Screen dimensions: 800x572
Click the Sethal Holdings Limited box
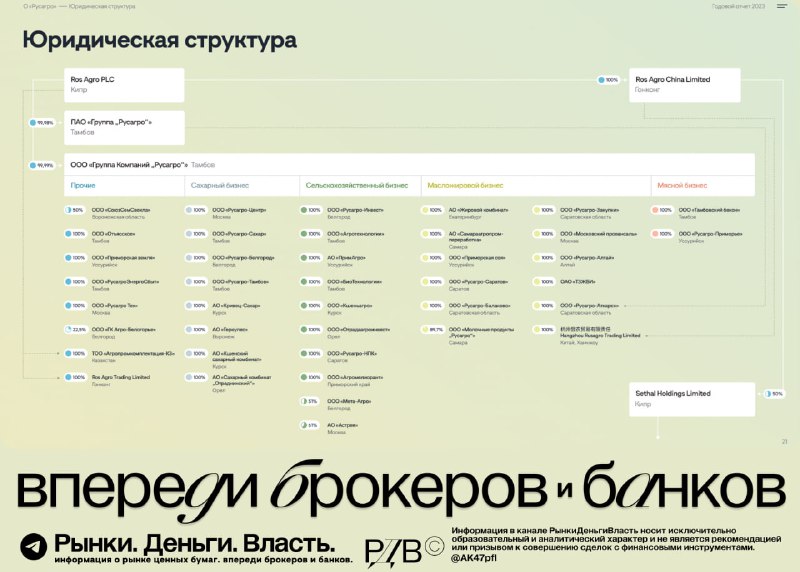pyautogui.click(x=692, y=399)
